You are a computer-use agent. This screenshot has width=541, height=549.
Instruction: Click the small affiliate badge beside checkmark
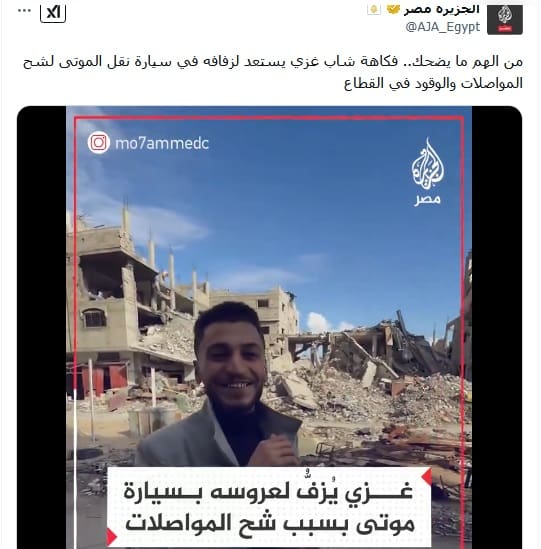[374, 9]
